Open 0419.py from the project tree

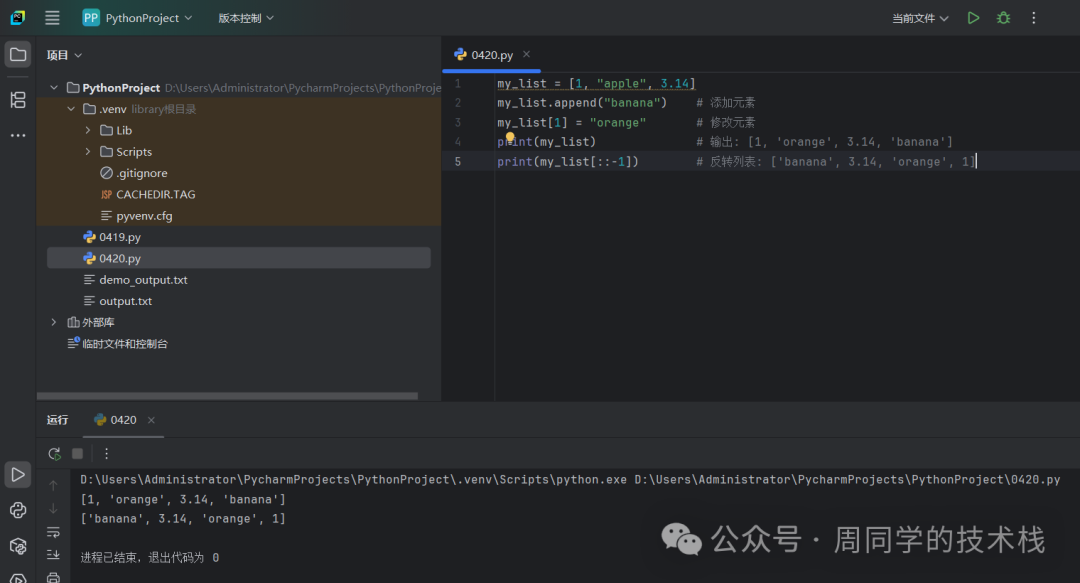(119, 237)
